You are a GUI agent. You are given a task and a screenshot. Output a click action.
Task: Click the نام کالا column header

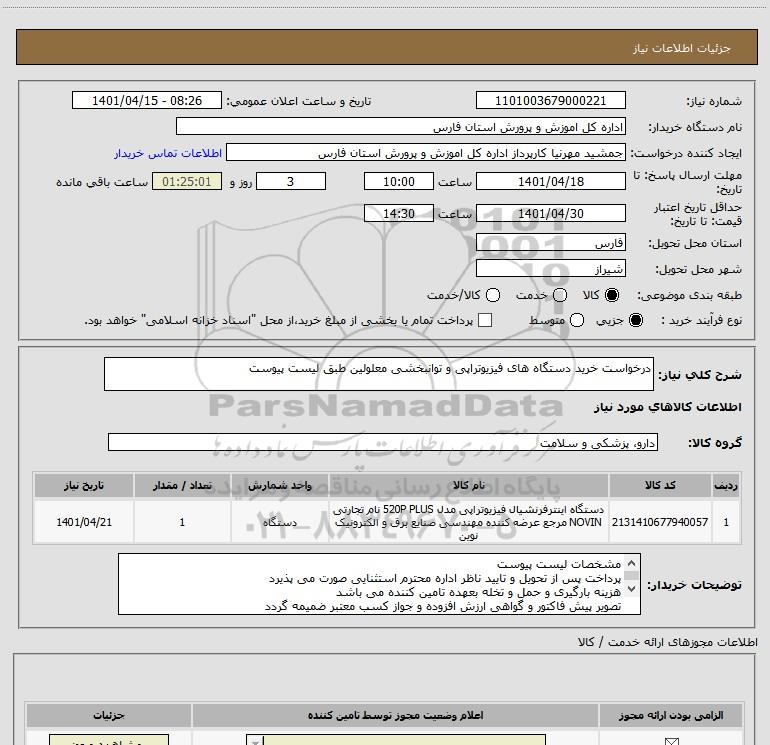[468, 485]
